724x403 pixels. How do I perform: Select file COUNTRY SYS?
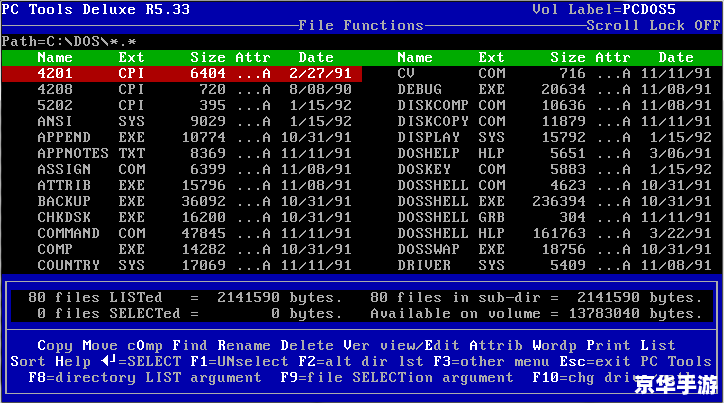click(194, 265)
